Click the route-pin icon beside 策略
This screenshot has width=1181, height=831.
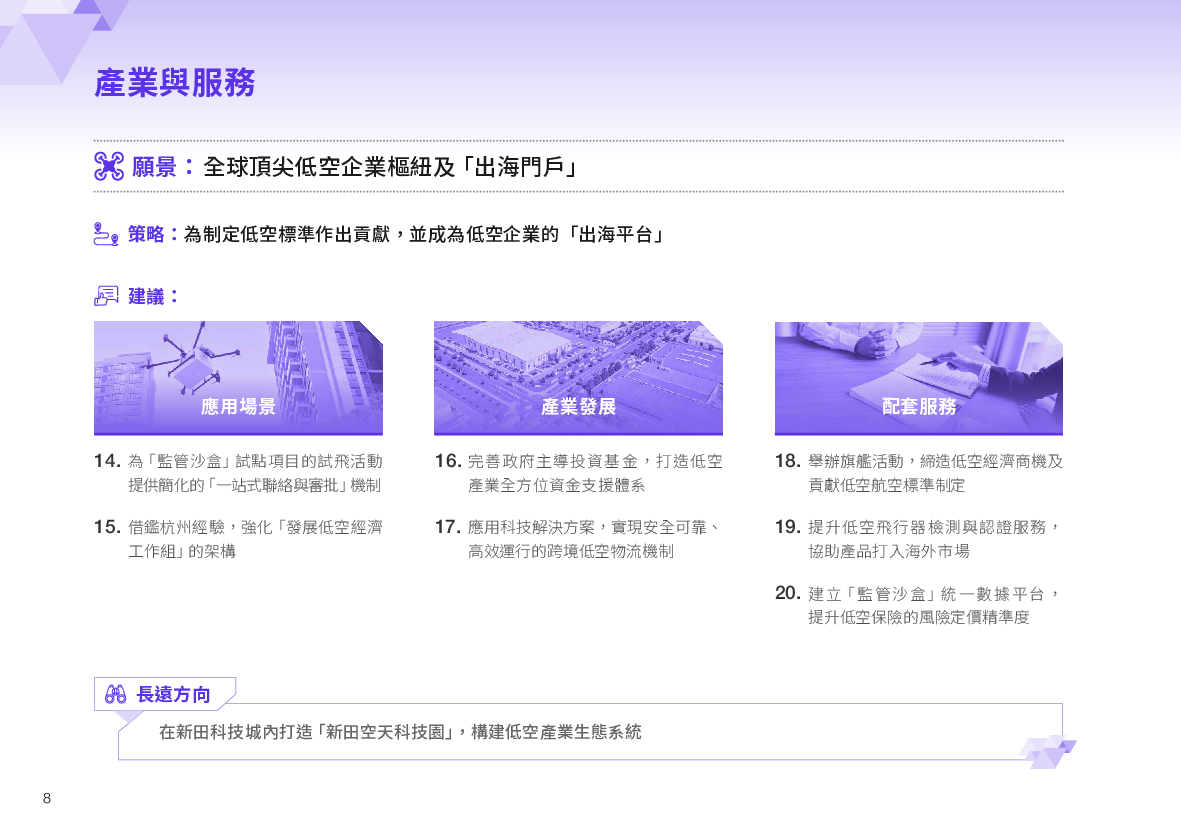click(x=106, y=234)
